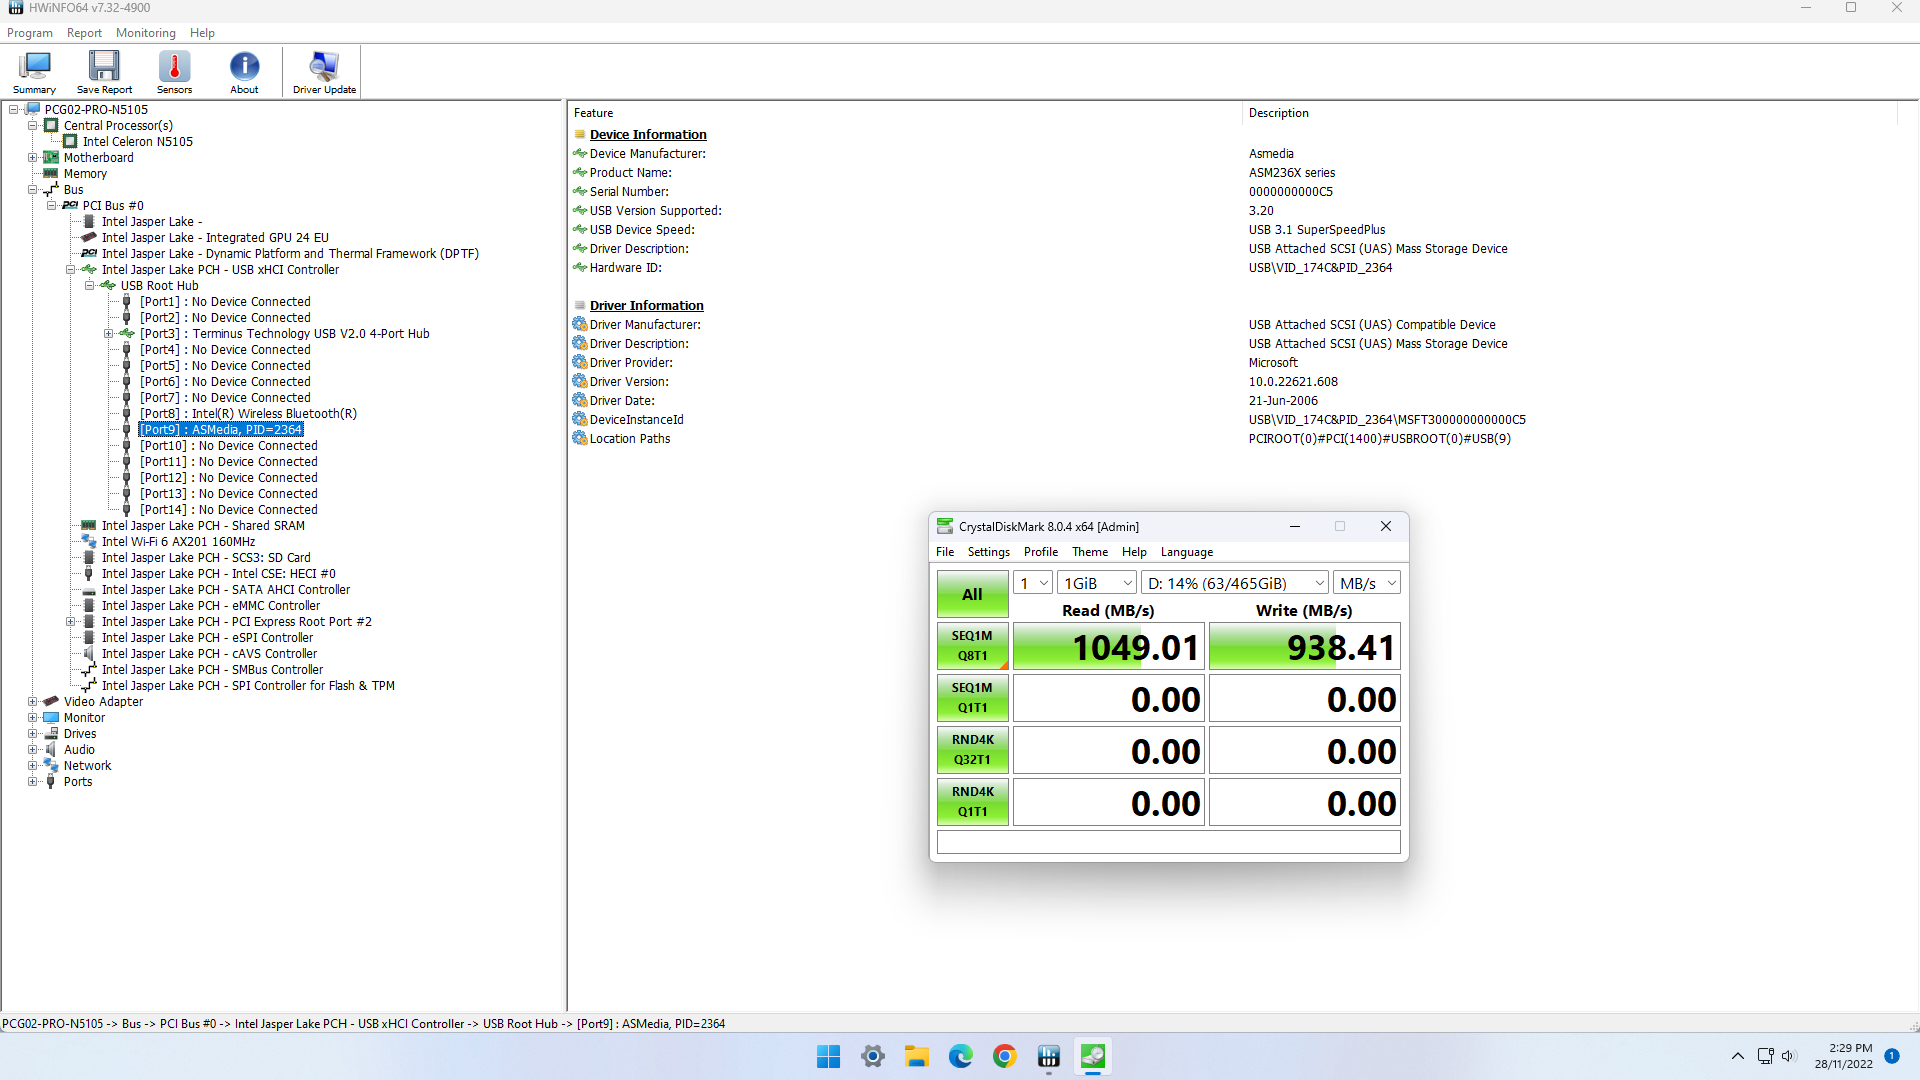Image resolution: width=1920 pixels, height=1080 pixels.
Task: Select Integrated GPU 24 EU item
Action: click(215, 238)
